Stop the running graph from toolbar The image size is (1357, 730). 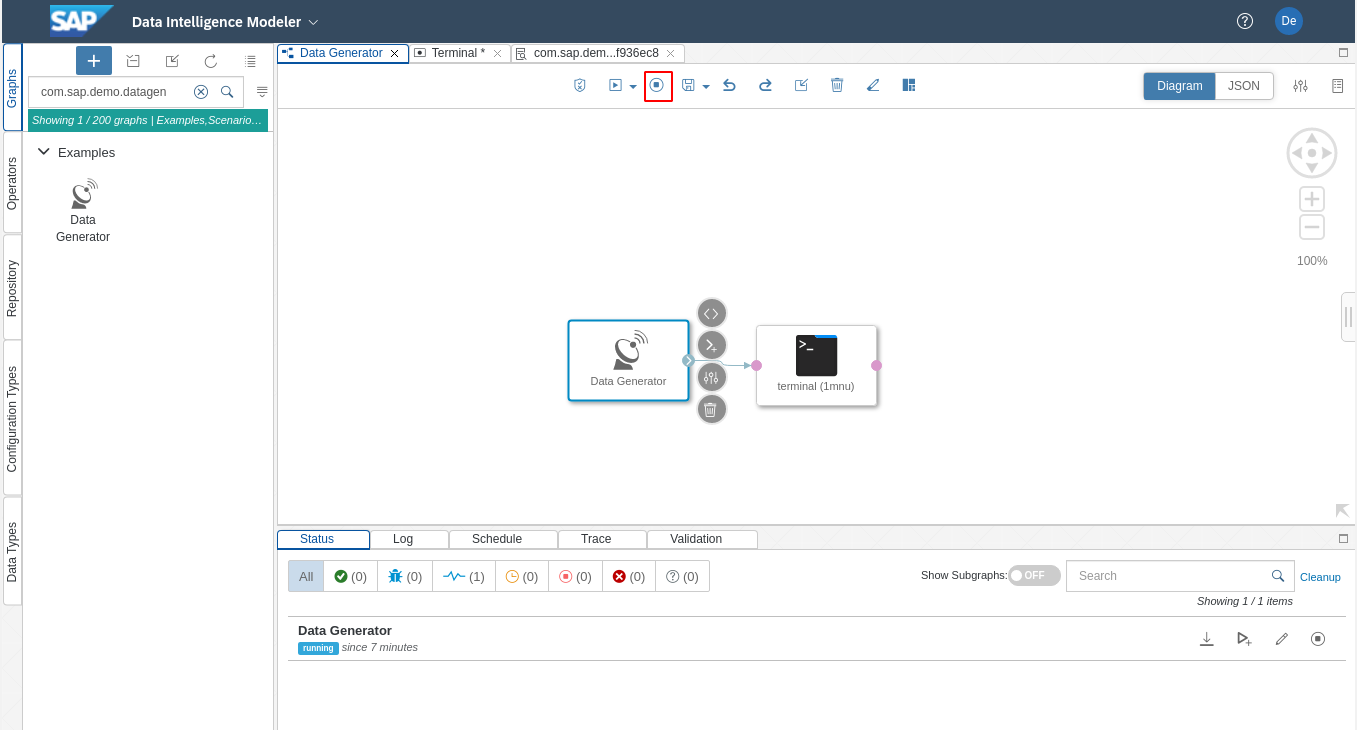657,86
